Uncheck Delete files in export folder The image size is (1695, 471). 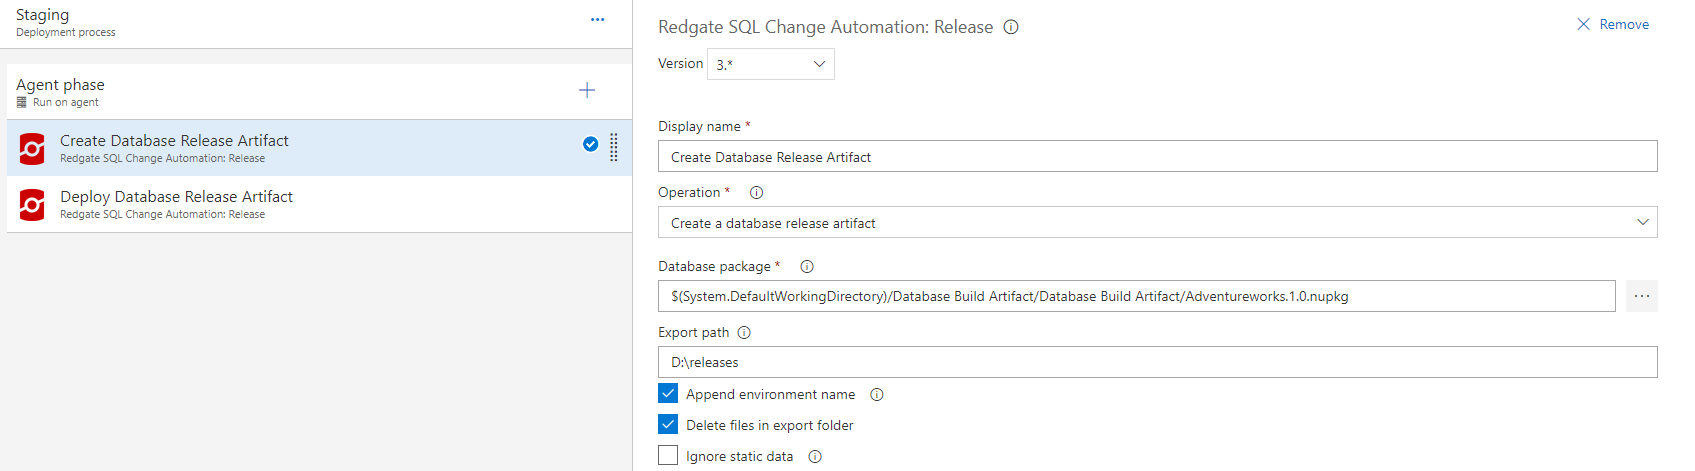(668, 425)
